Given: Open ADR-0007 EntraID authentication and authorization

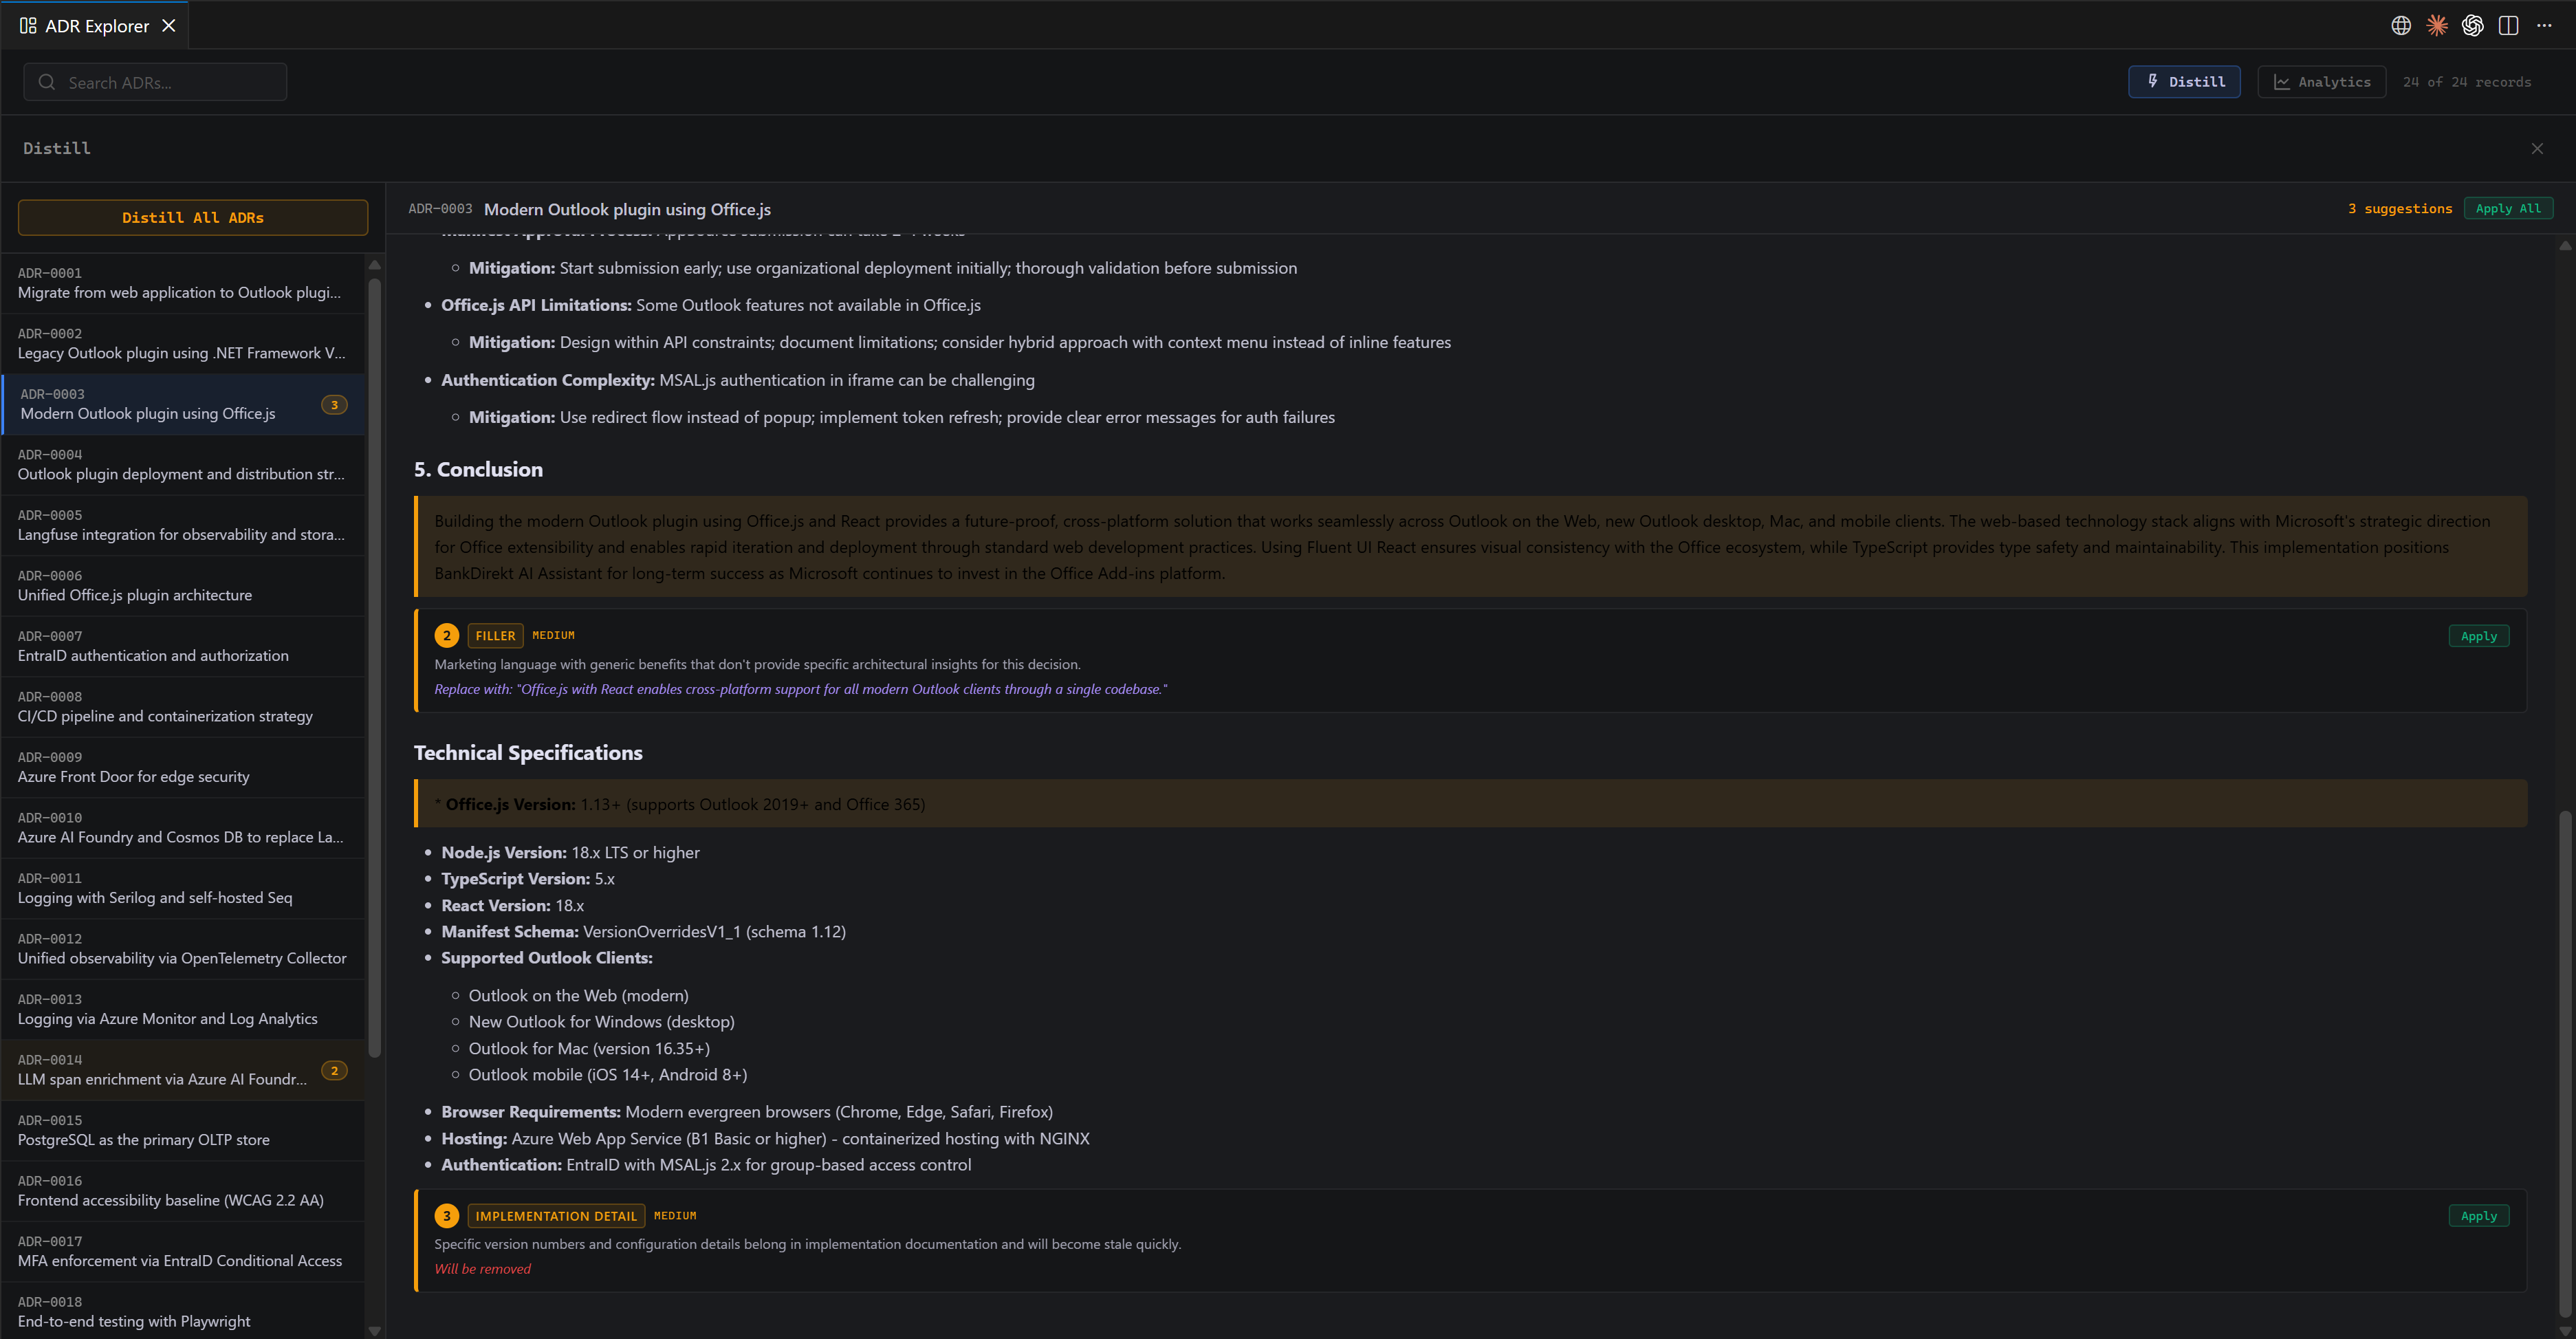Looking at the screenshot, I should [183, 646].
